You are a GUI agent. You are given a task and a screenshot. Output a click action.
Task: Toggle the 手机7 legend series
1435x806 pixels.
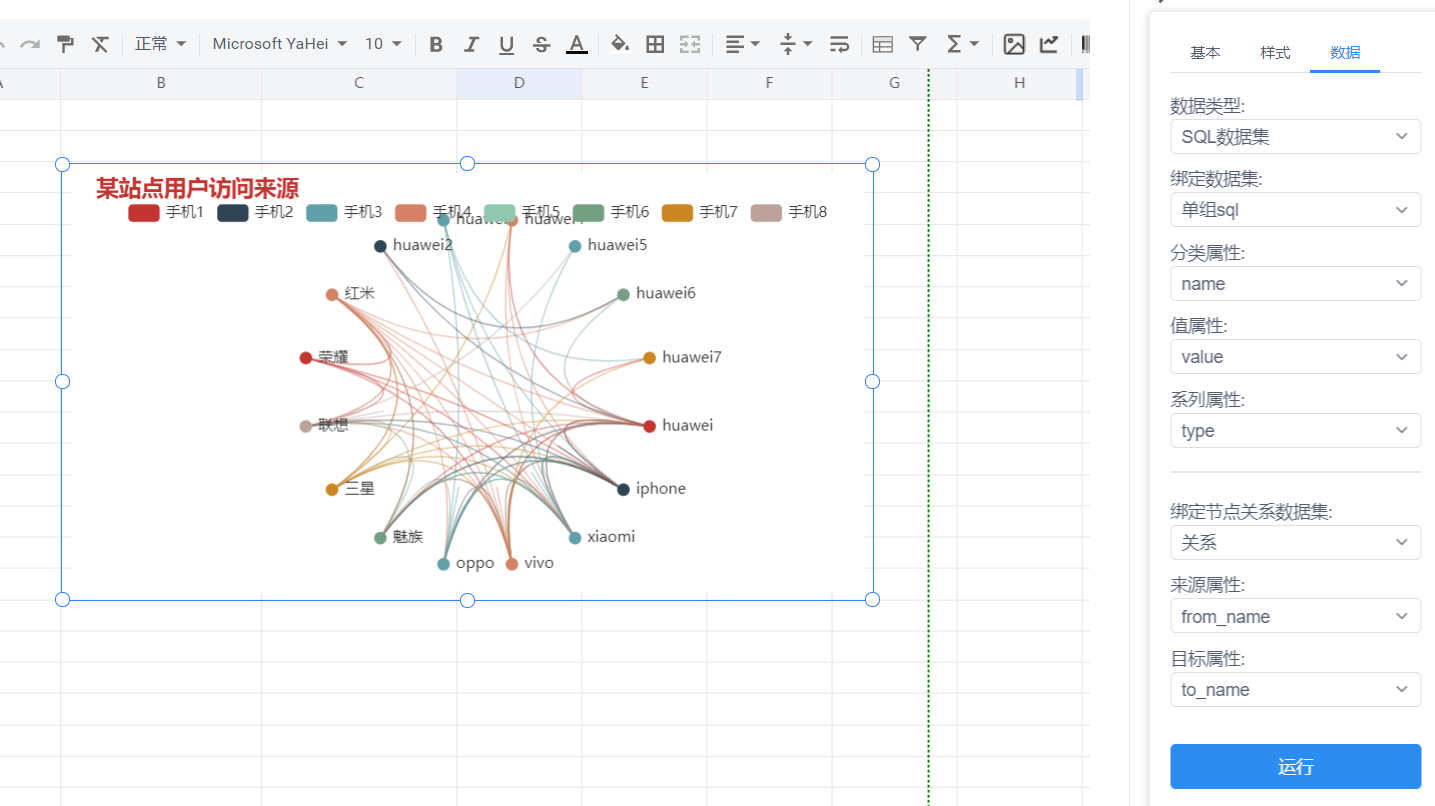700,212
